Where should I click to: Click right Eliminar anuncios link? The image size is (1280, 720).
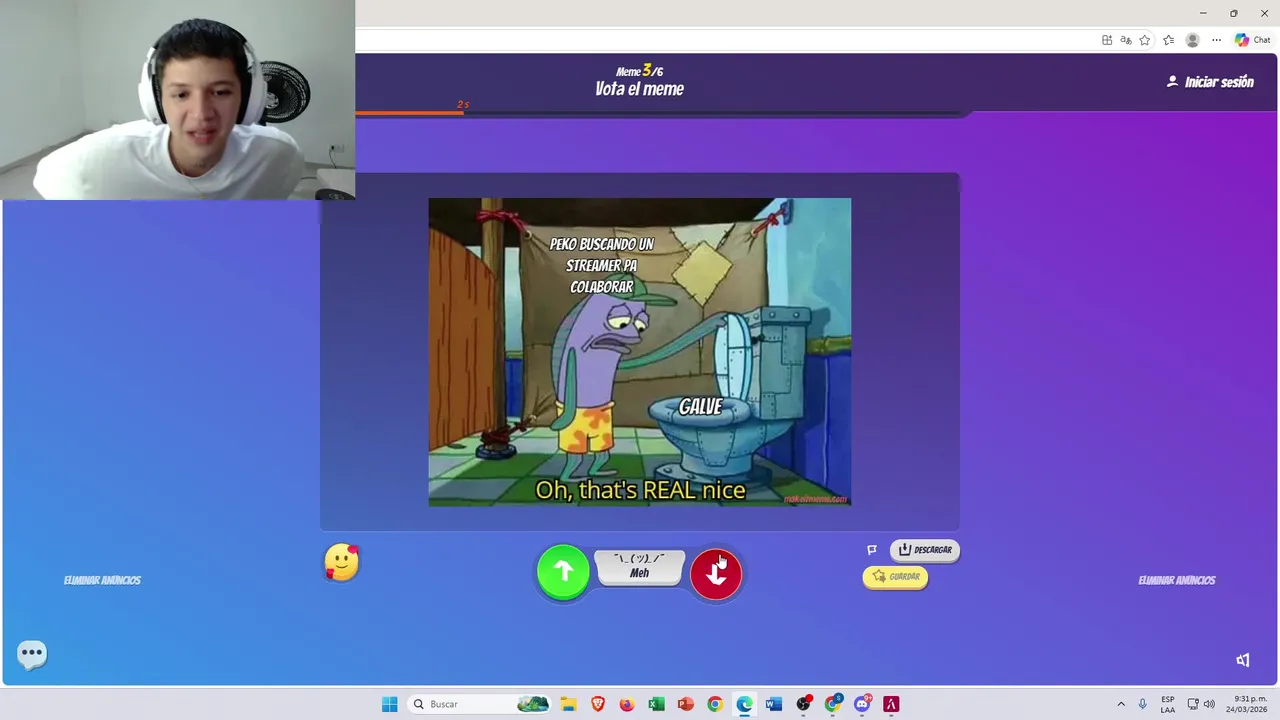tap(1177, 580)
